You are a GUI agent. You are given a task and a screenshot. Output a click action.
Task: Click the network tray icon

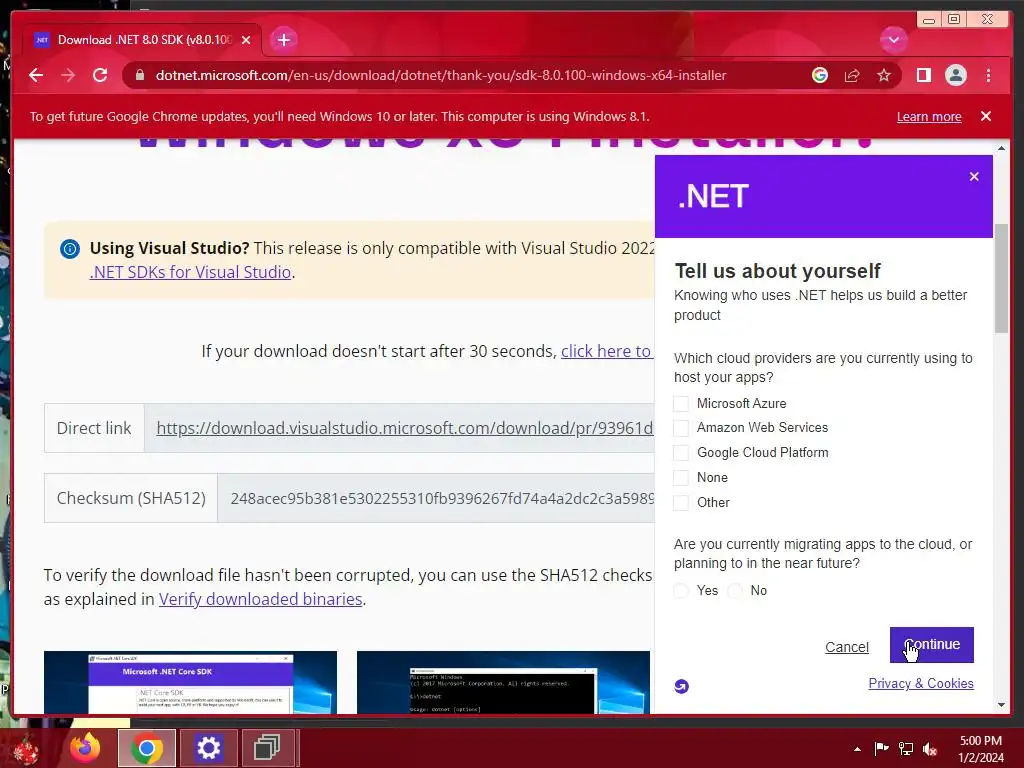pyautogui.click(x=906, y=749)
